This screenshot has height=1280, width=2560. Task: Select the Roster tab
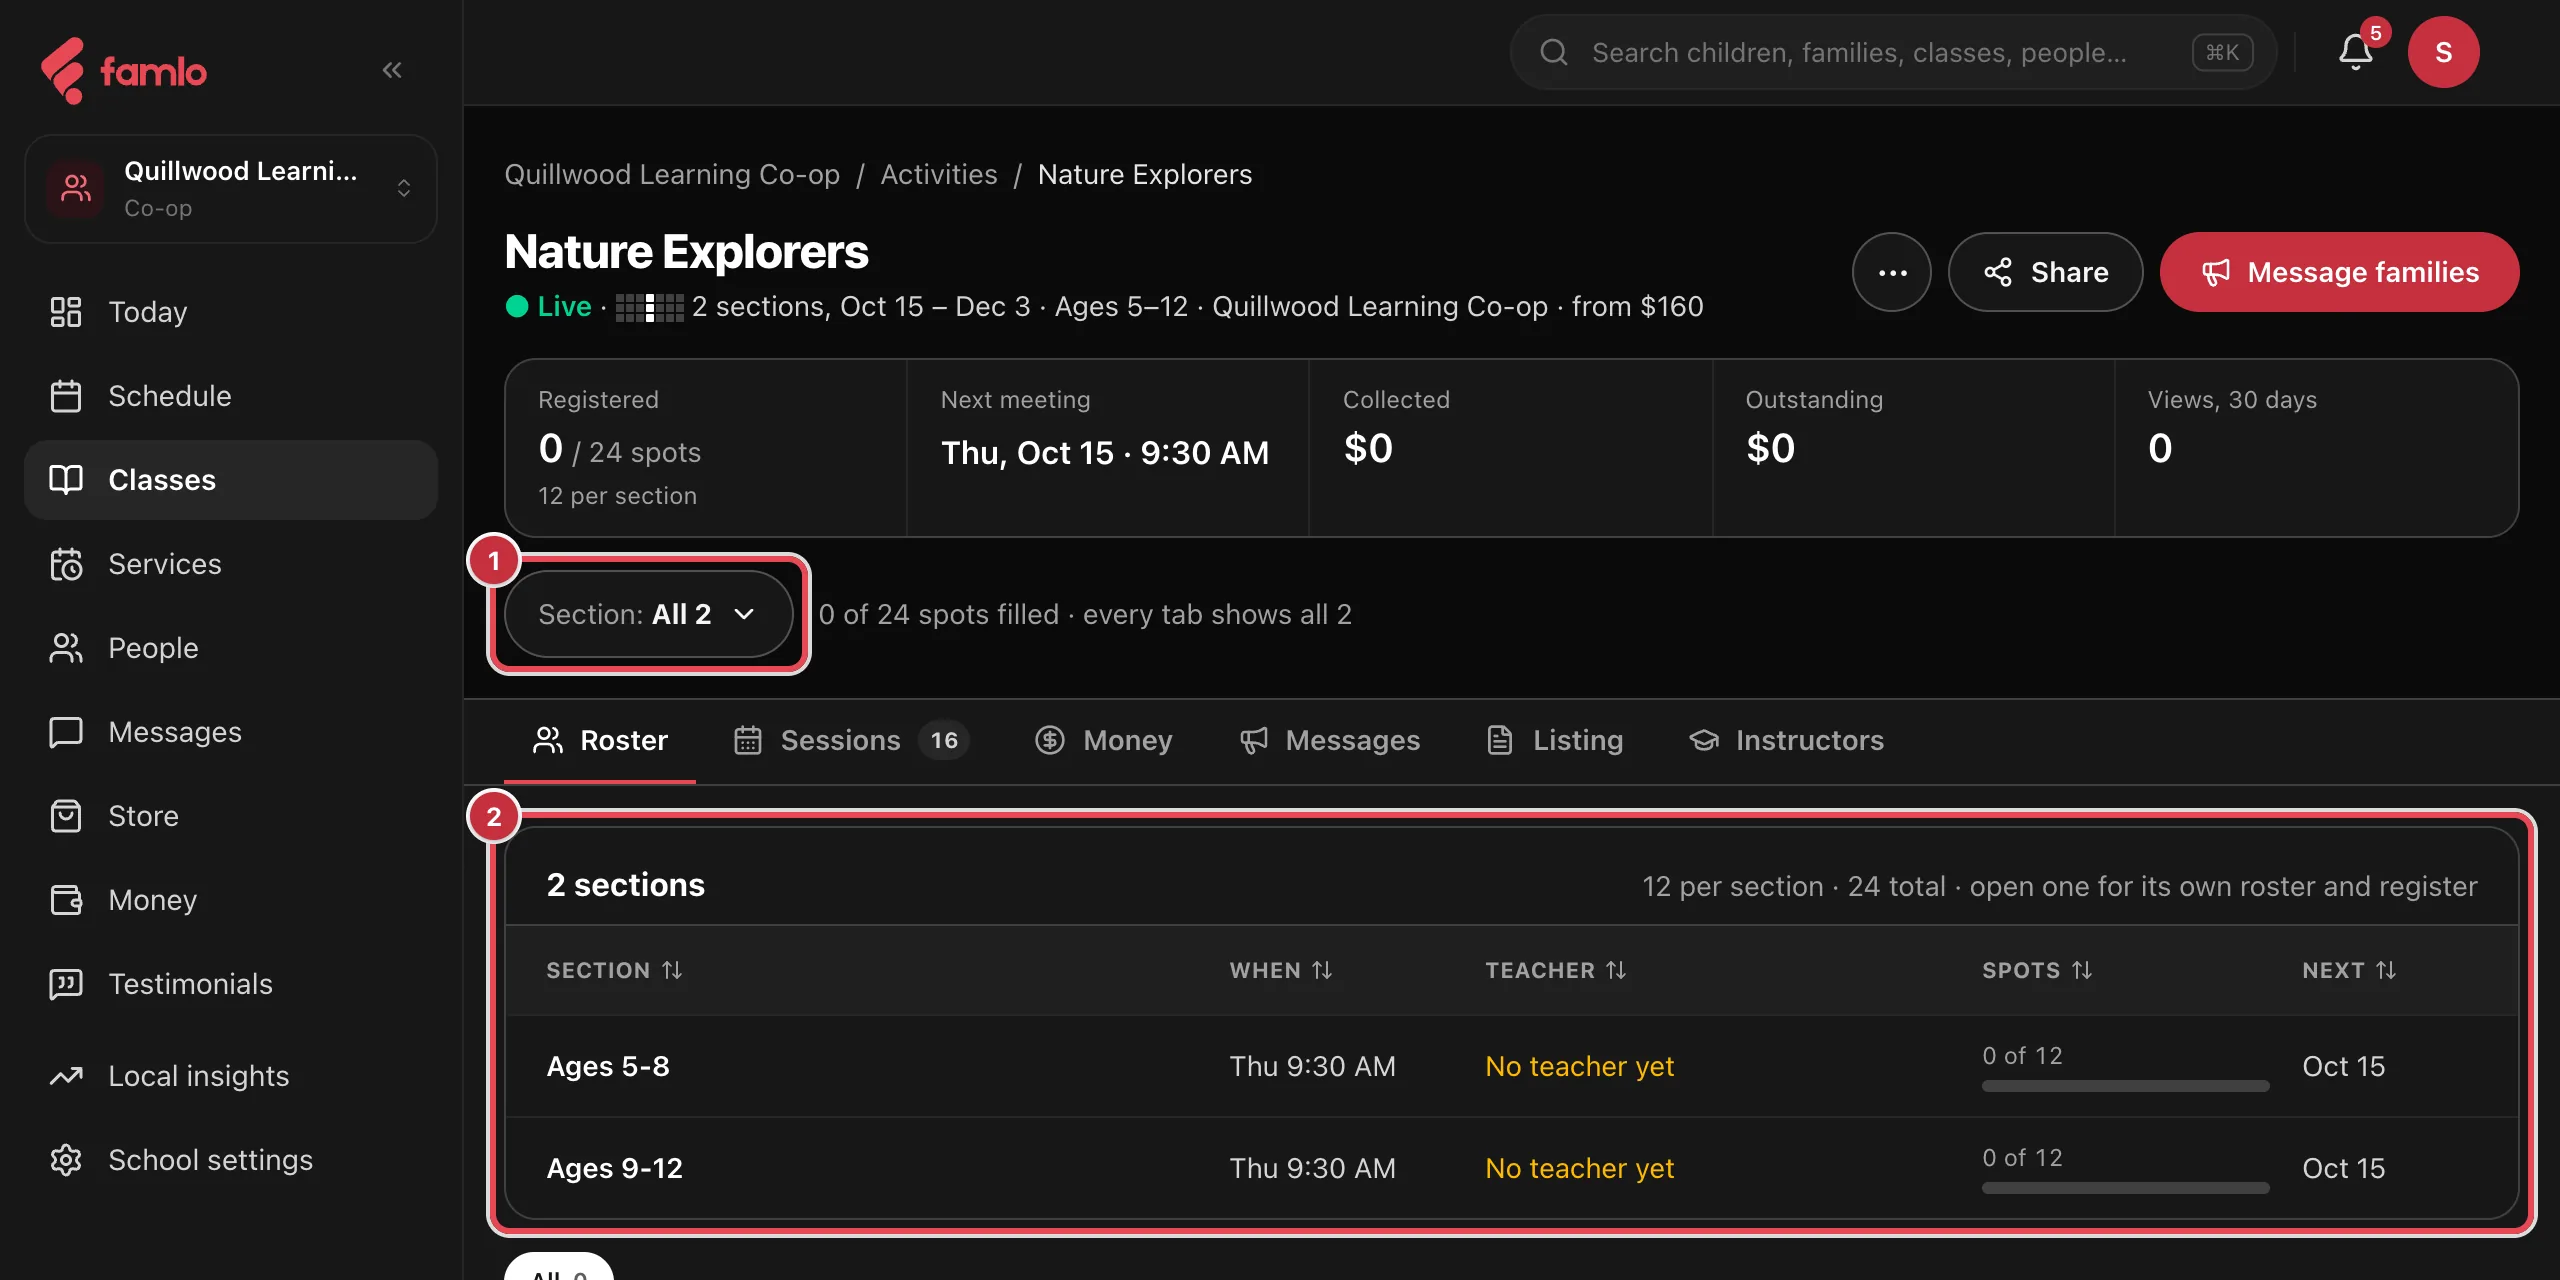600,740
